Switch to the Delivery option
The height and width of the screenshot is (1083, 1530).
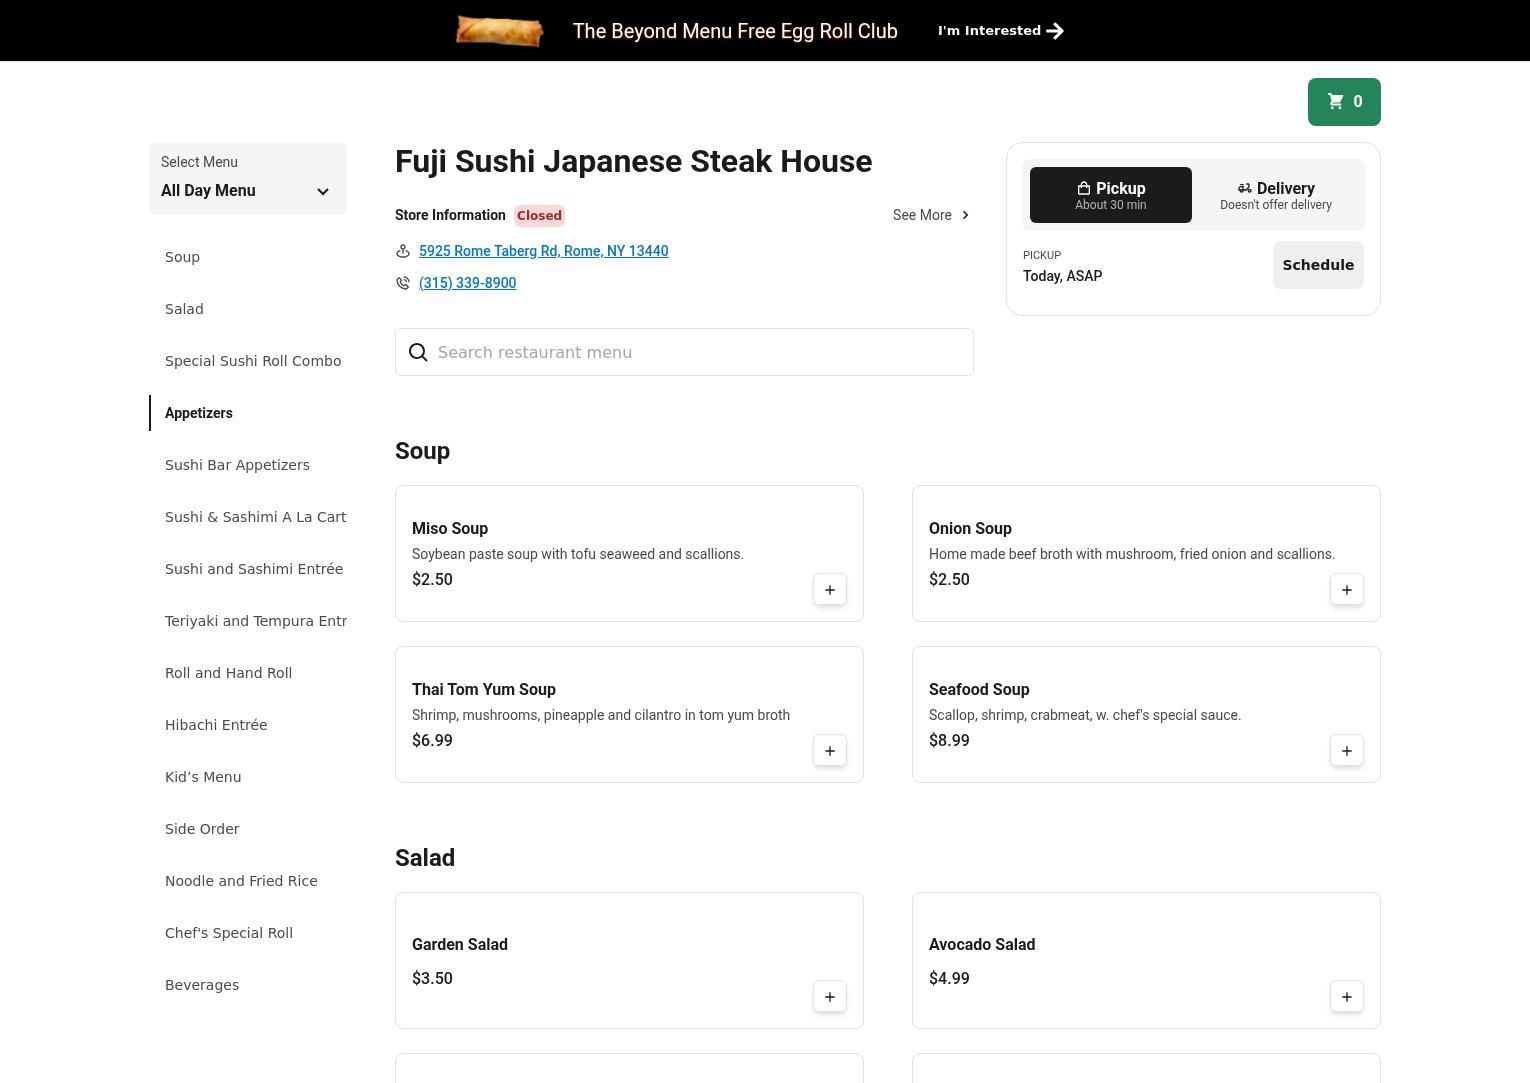click(x=1275, y=195)
